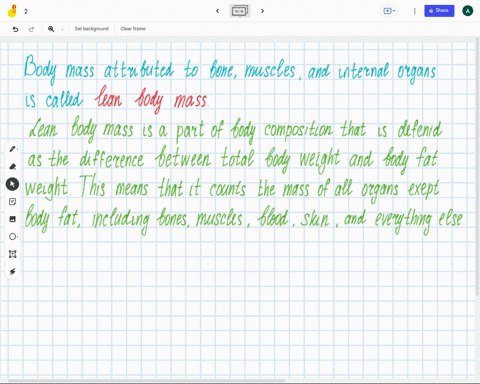480x384 pixels.
Task: Select the handwritten green word "difference"
Action: pyautogui.click(x=112, y=159)
